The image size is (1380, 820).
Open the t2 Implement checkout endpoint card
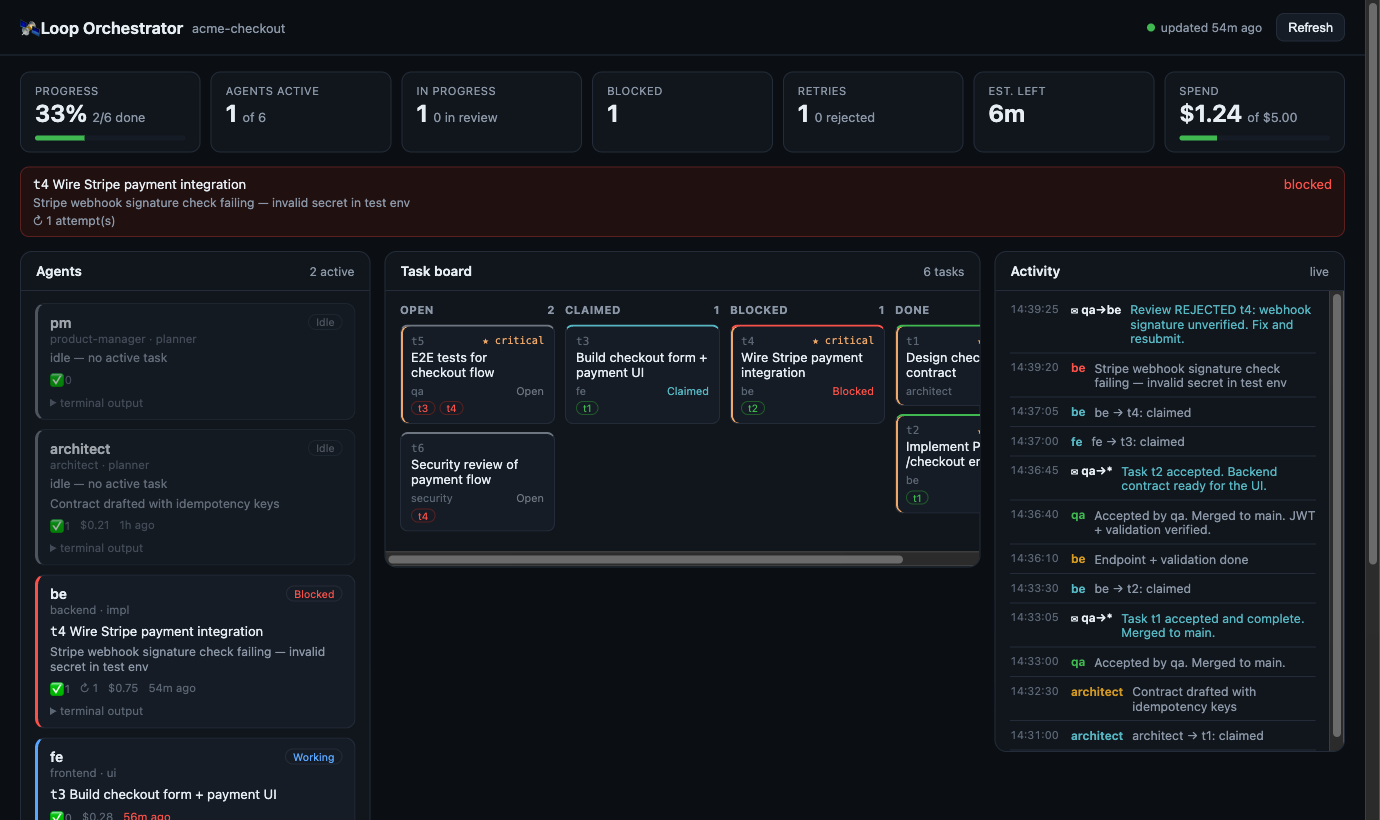click(938, 463)
